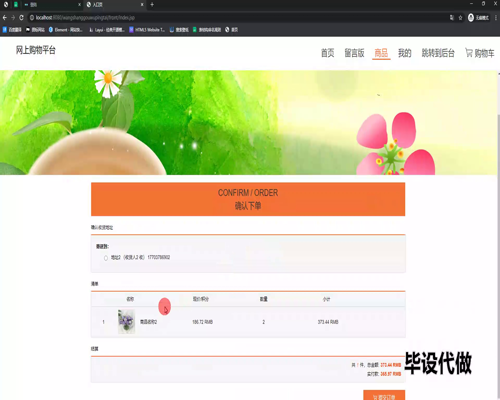
Task: Open the Element bookmark
Action: (65, 30)
